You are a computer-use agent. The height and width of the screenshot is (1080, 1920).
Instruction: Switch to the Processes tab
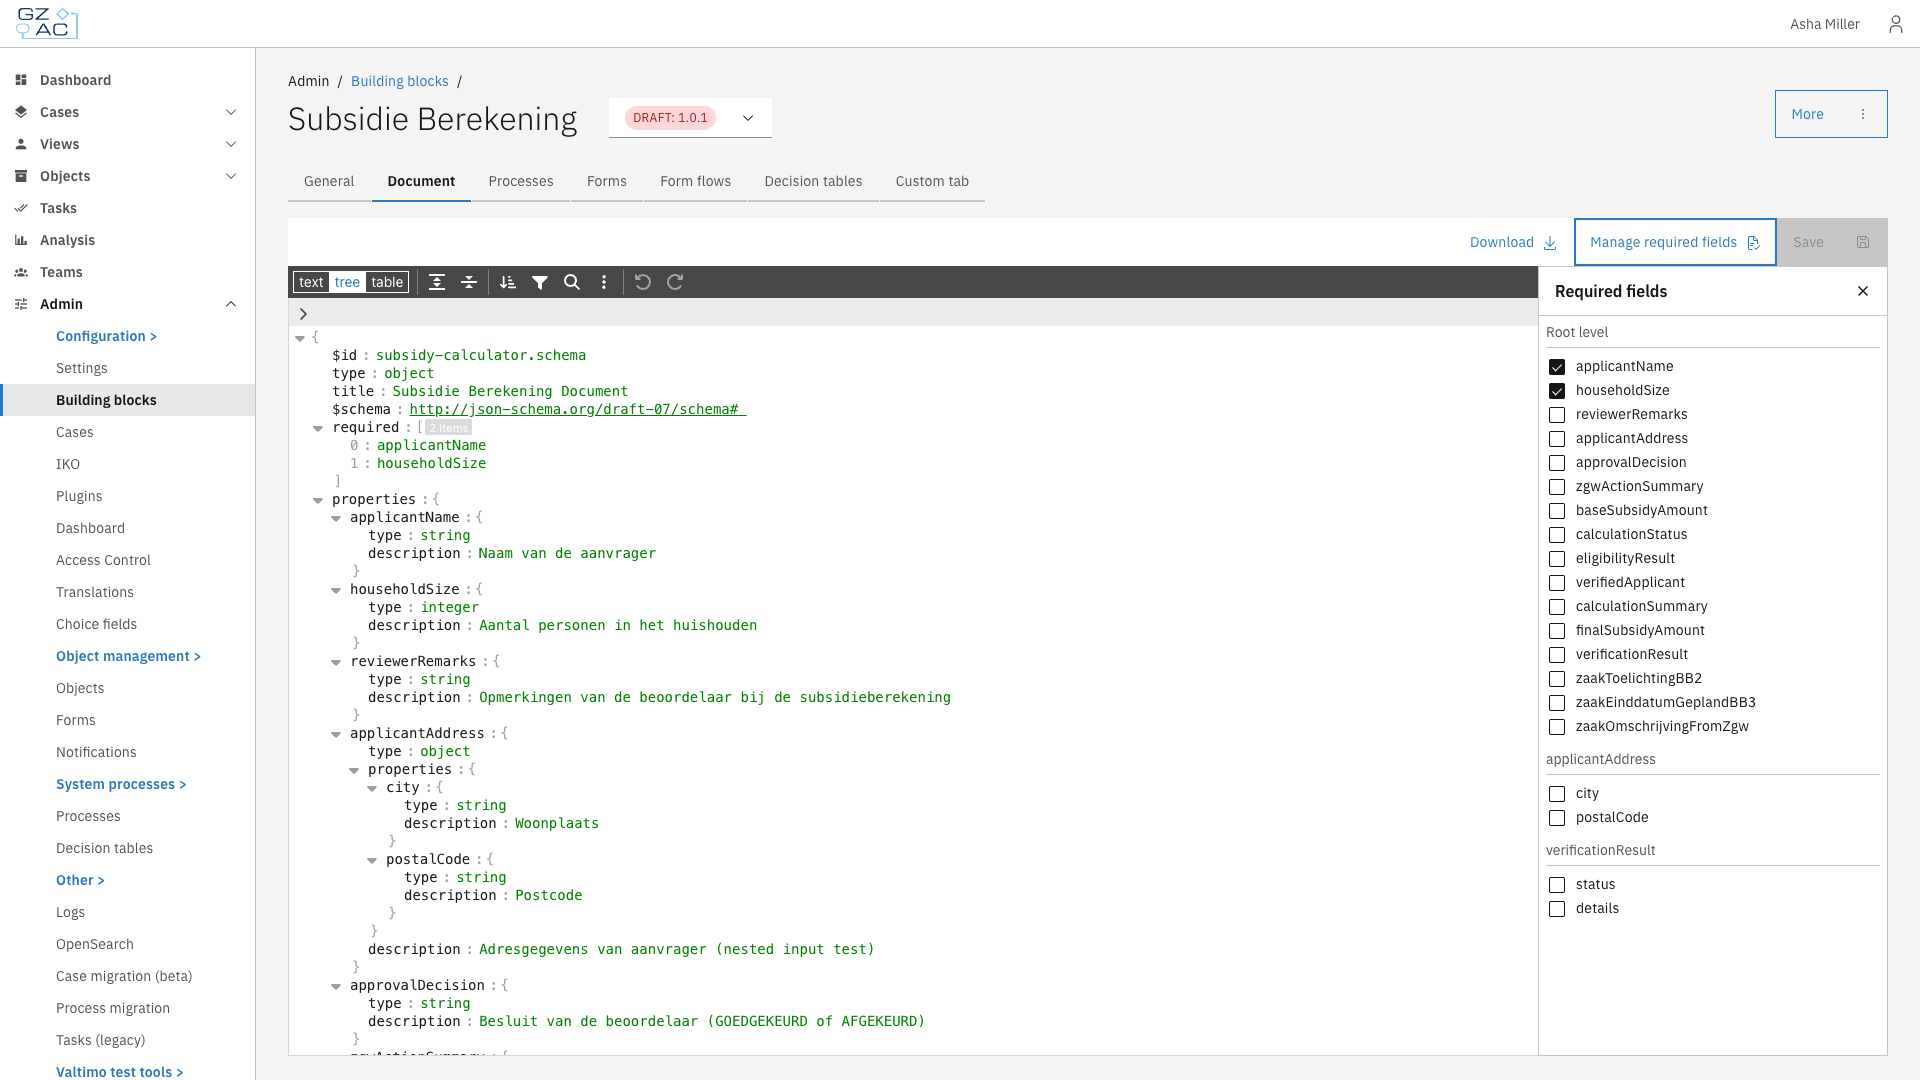[521, 181]
